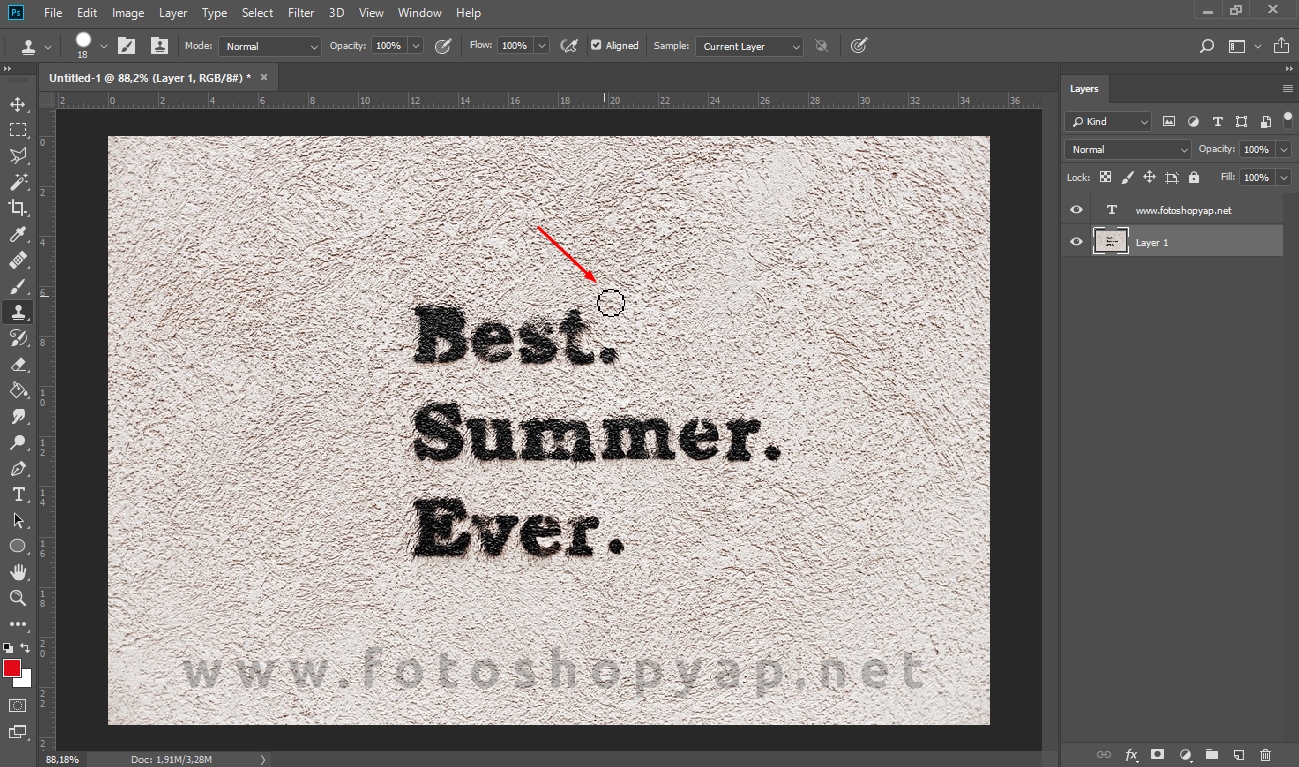This screenshot has height=767, width=1299.
Task: Toggle airbrush build-up effects
Action: tap(569, 46)
